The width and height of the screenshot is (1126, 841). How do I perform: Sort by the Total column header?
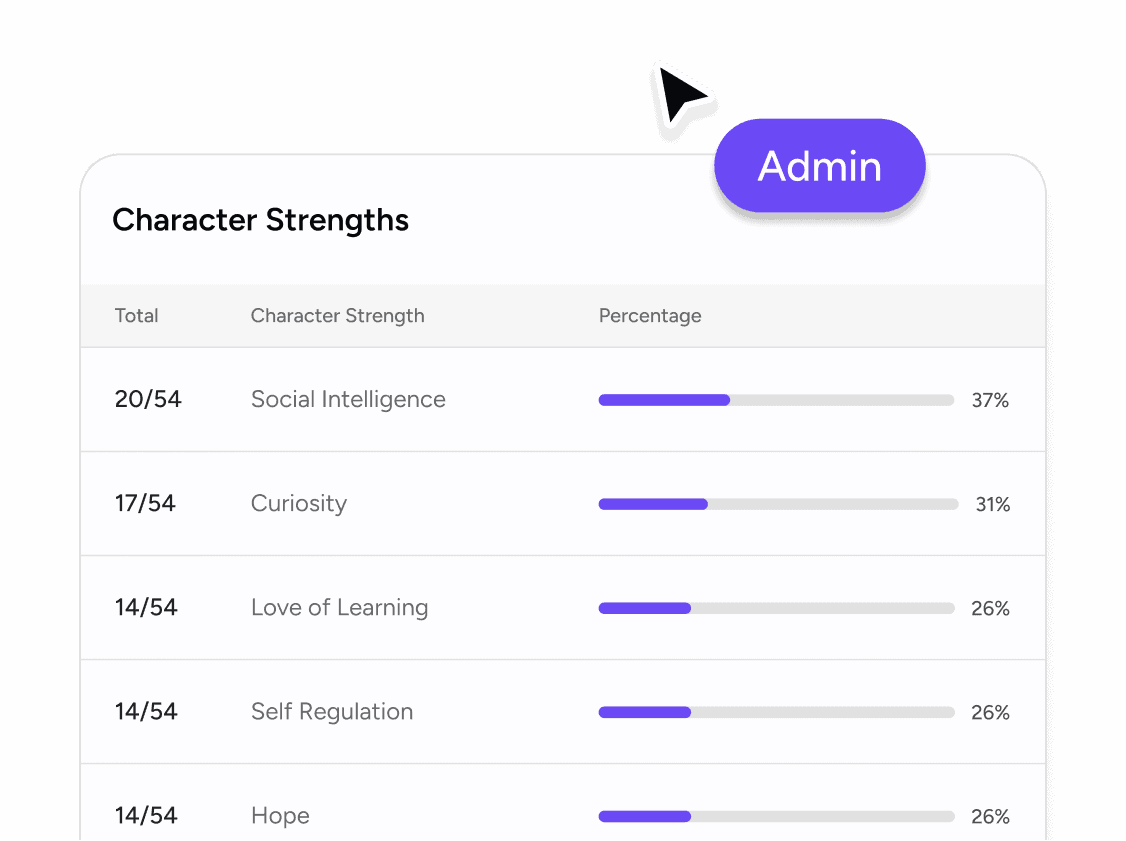point(136,315)
